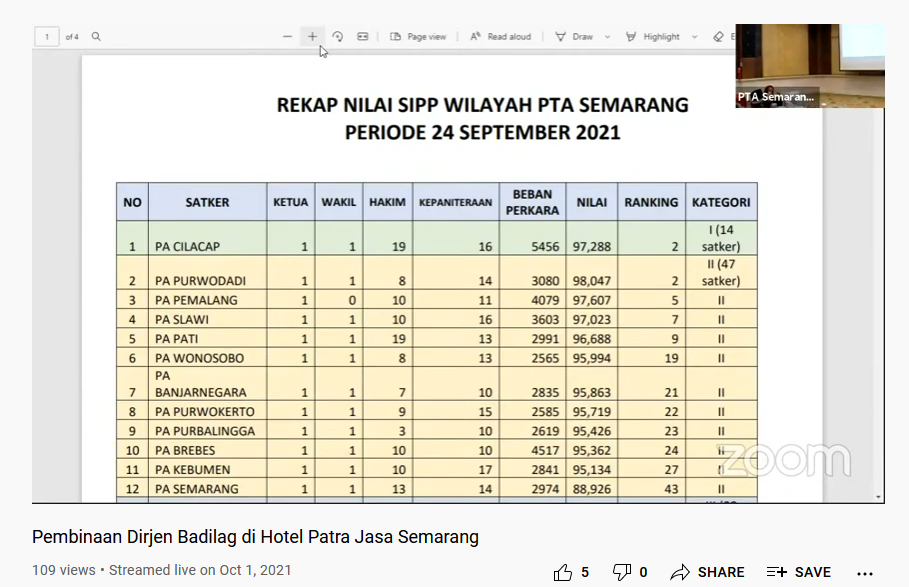Expand the Highlight color dropdown arrow

point(693,37)
